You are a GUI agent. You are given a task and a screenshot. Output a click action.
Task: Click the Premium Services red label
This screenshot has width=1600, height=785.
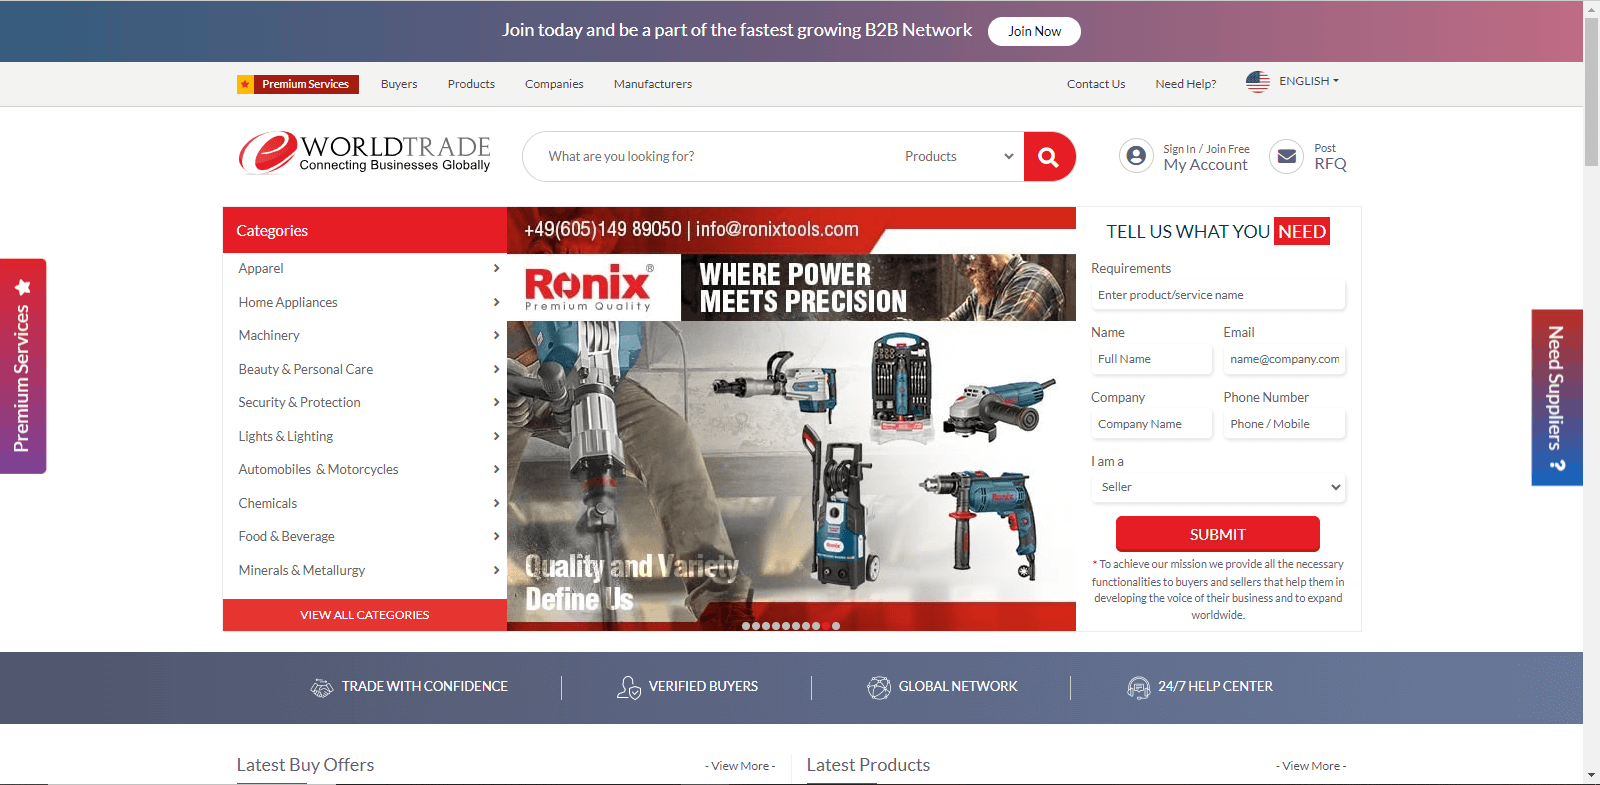point(306,84)
